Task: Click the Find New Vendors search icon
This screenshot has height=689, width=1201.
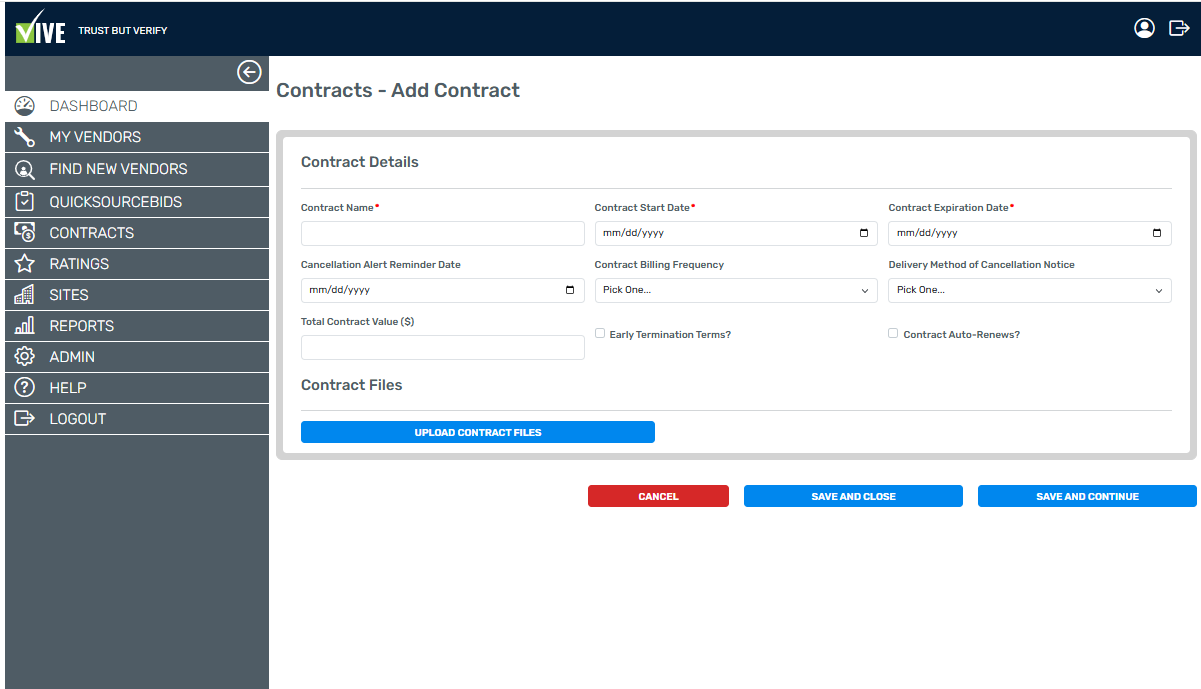Action: [x=25, y=169]
